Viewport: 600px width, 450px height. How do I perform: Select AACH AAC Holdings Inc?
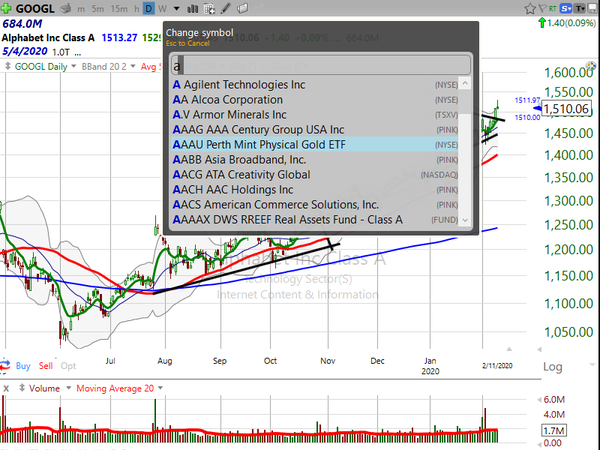pyautogui.click(x=315, y=189)
